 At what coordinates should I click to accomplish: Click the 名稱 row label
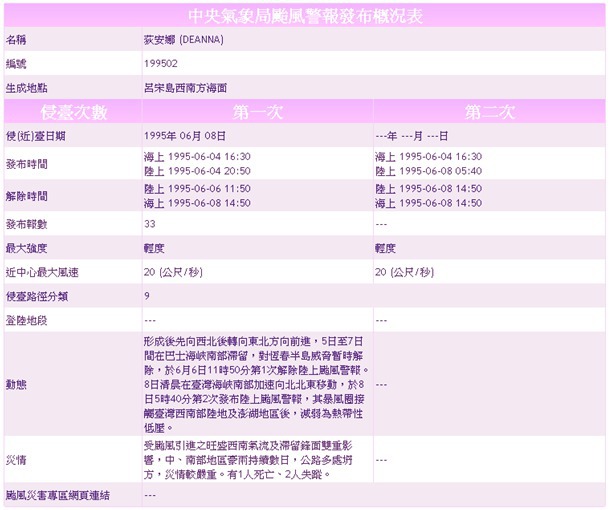16,40
